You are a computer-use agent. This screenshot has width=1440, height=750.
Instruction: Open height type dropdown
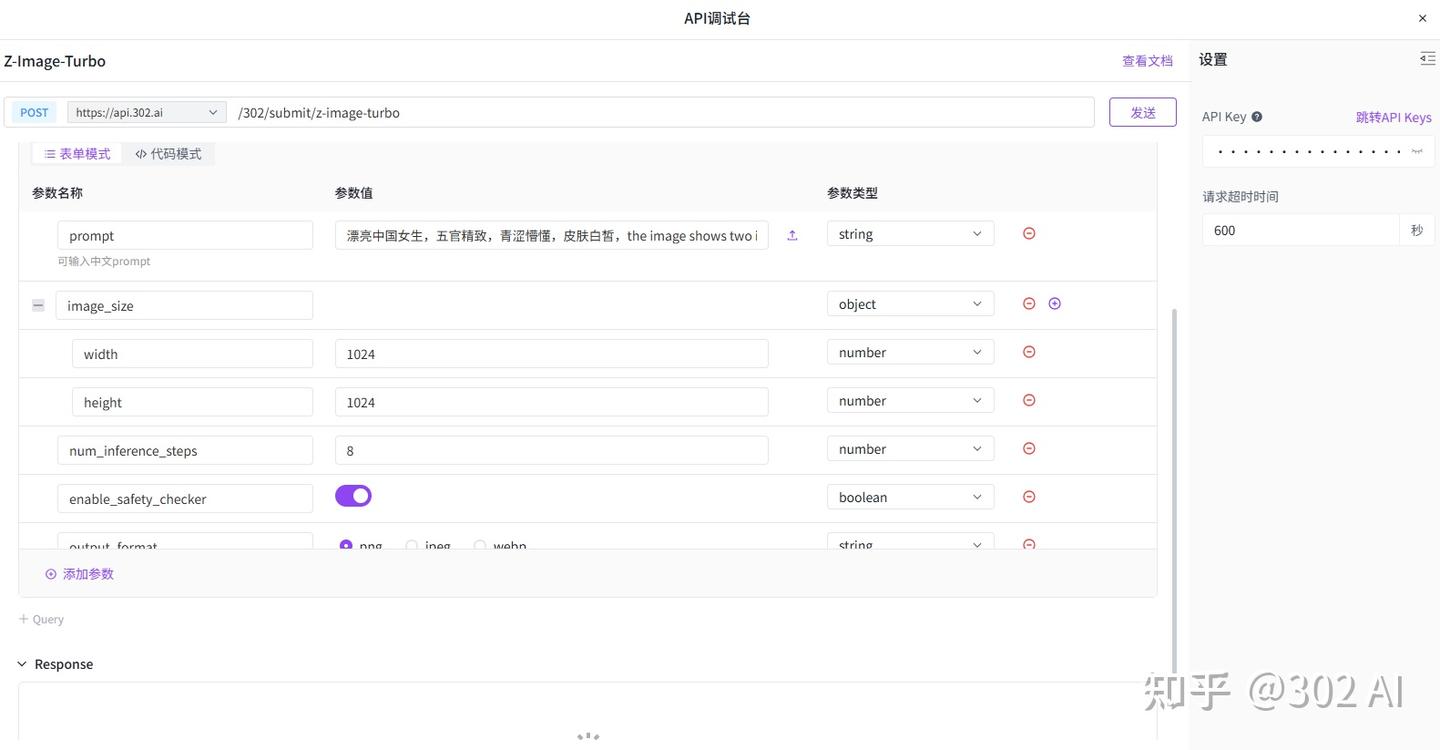(910, 400)
